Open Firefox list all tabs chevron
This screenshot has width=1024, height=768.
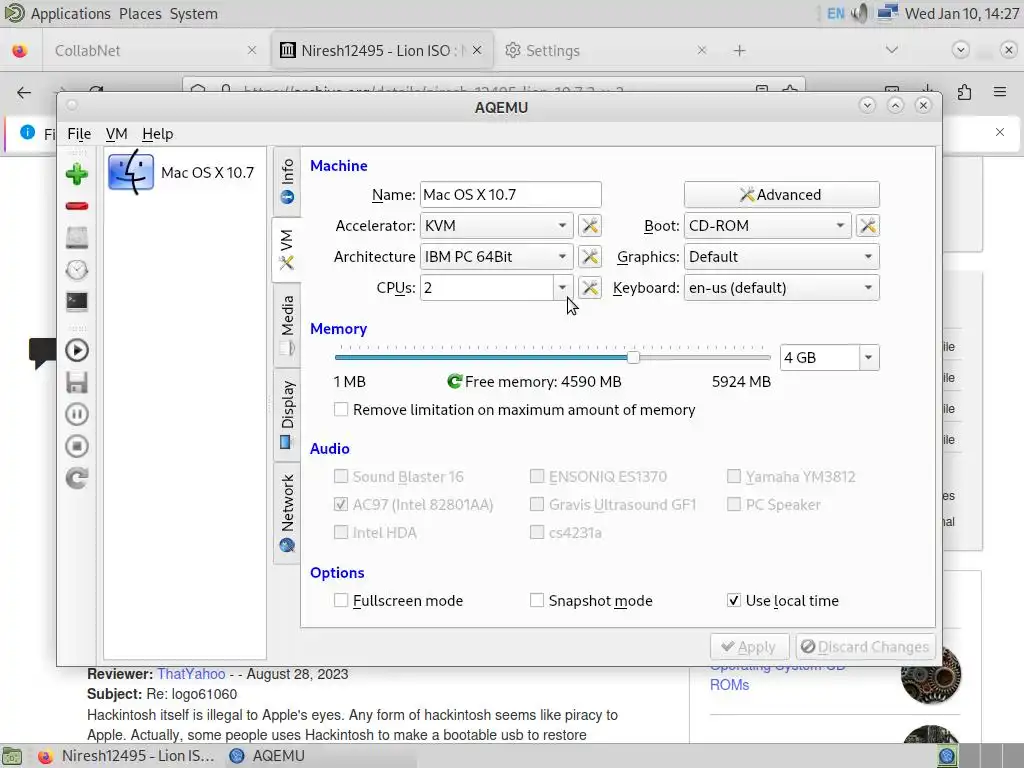point(891,50)
